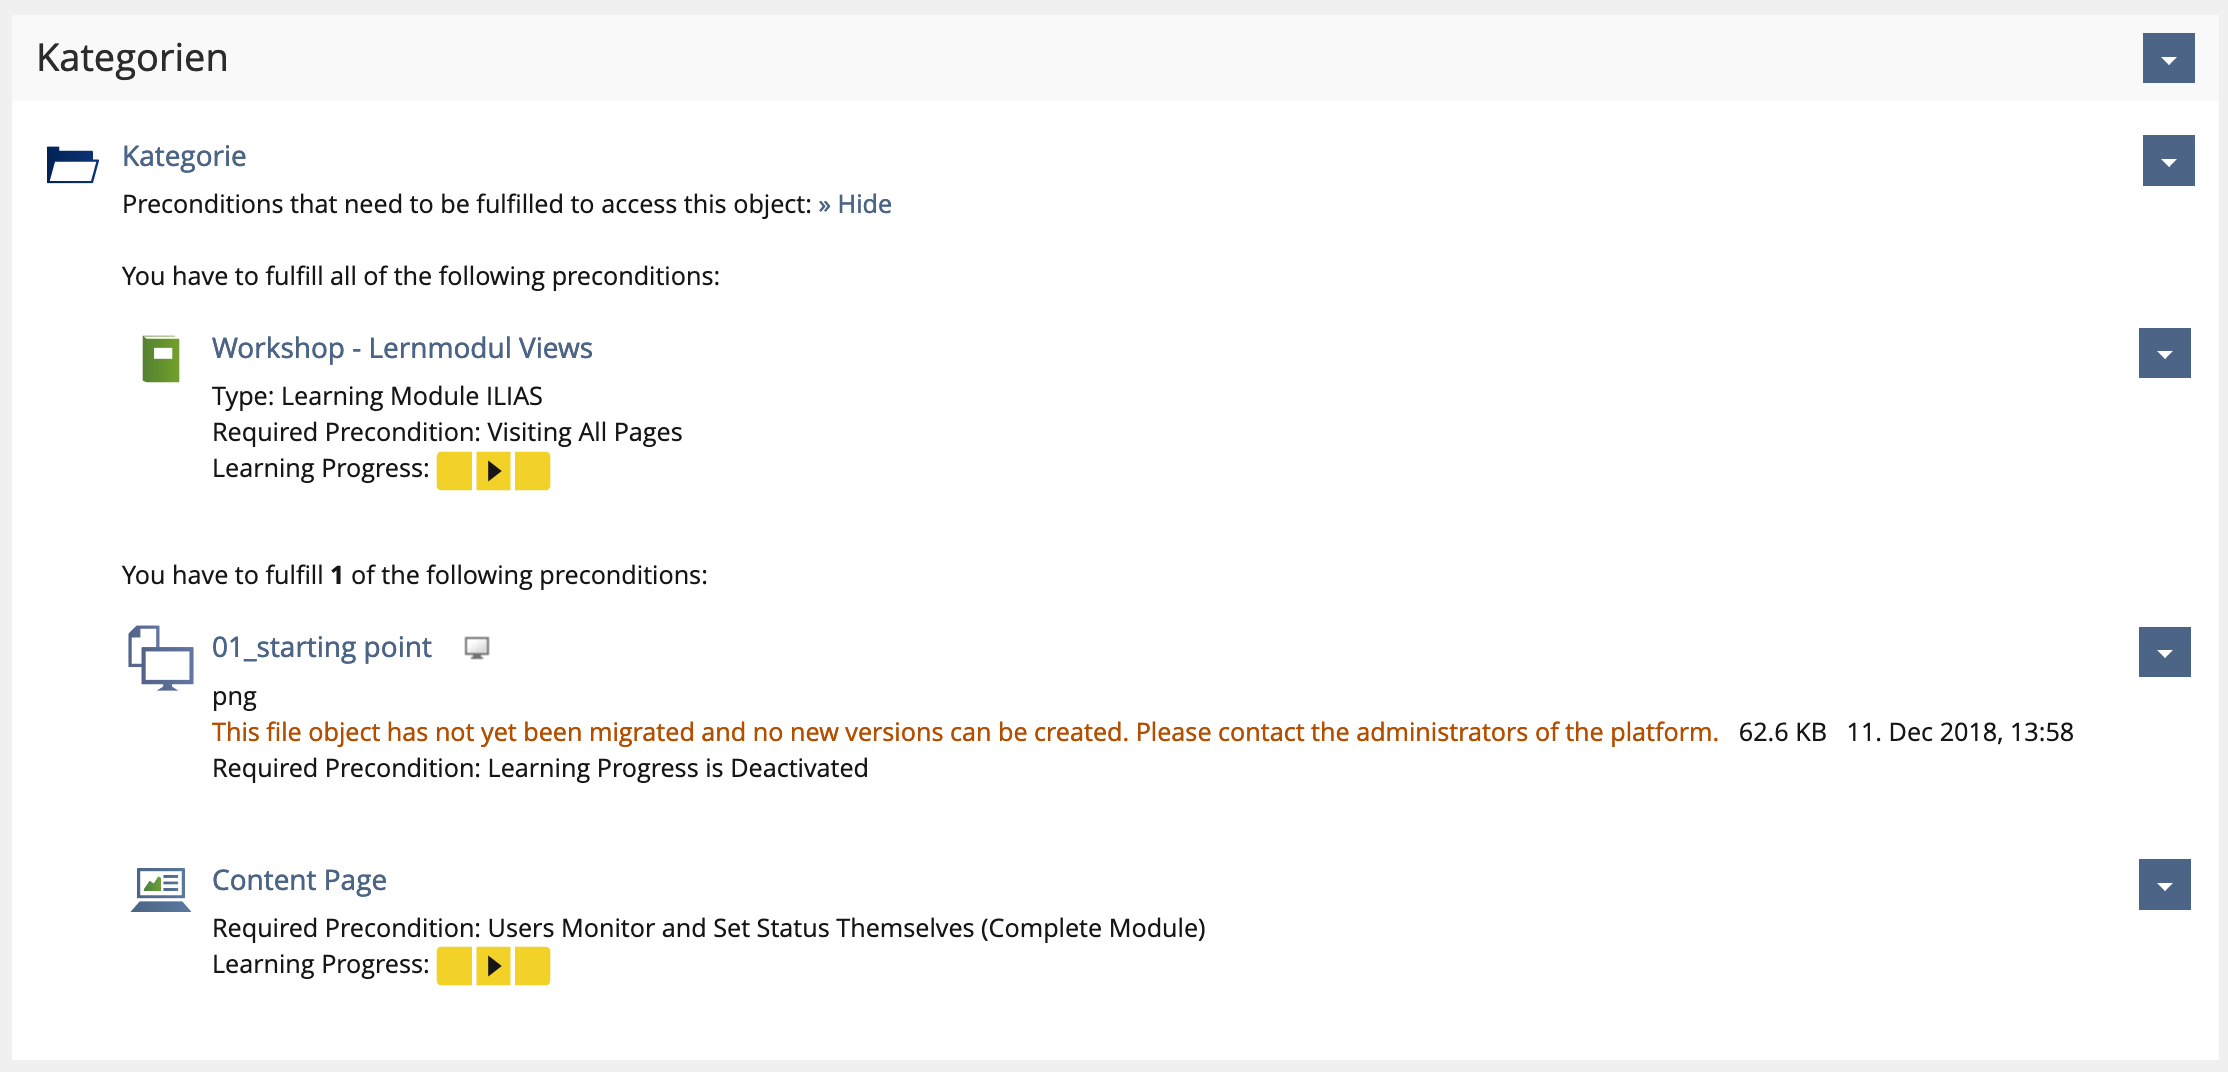This screenshot has width=2228, height=1072.
Task: Click the Workshop learning progress status icon
Action: point(493,471)
